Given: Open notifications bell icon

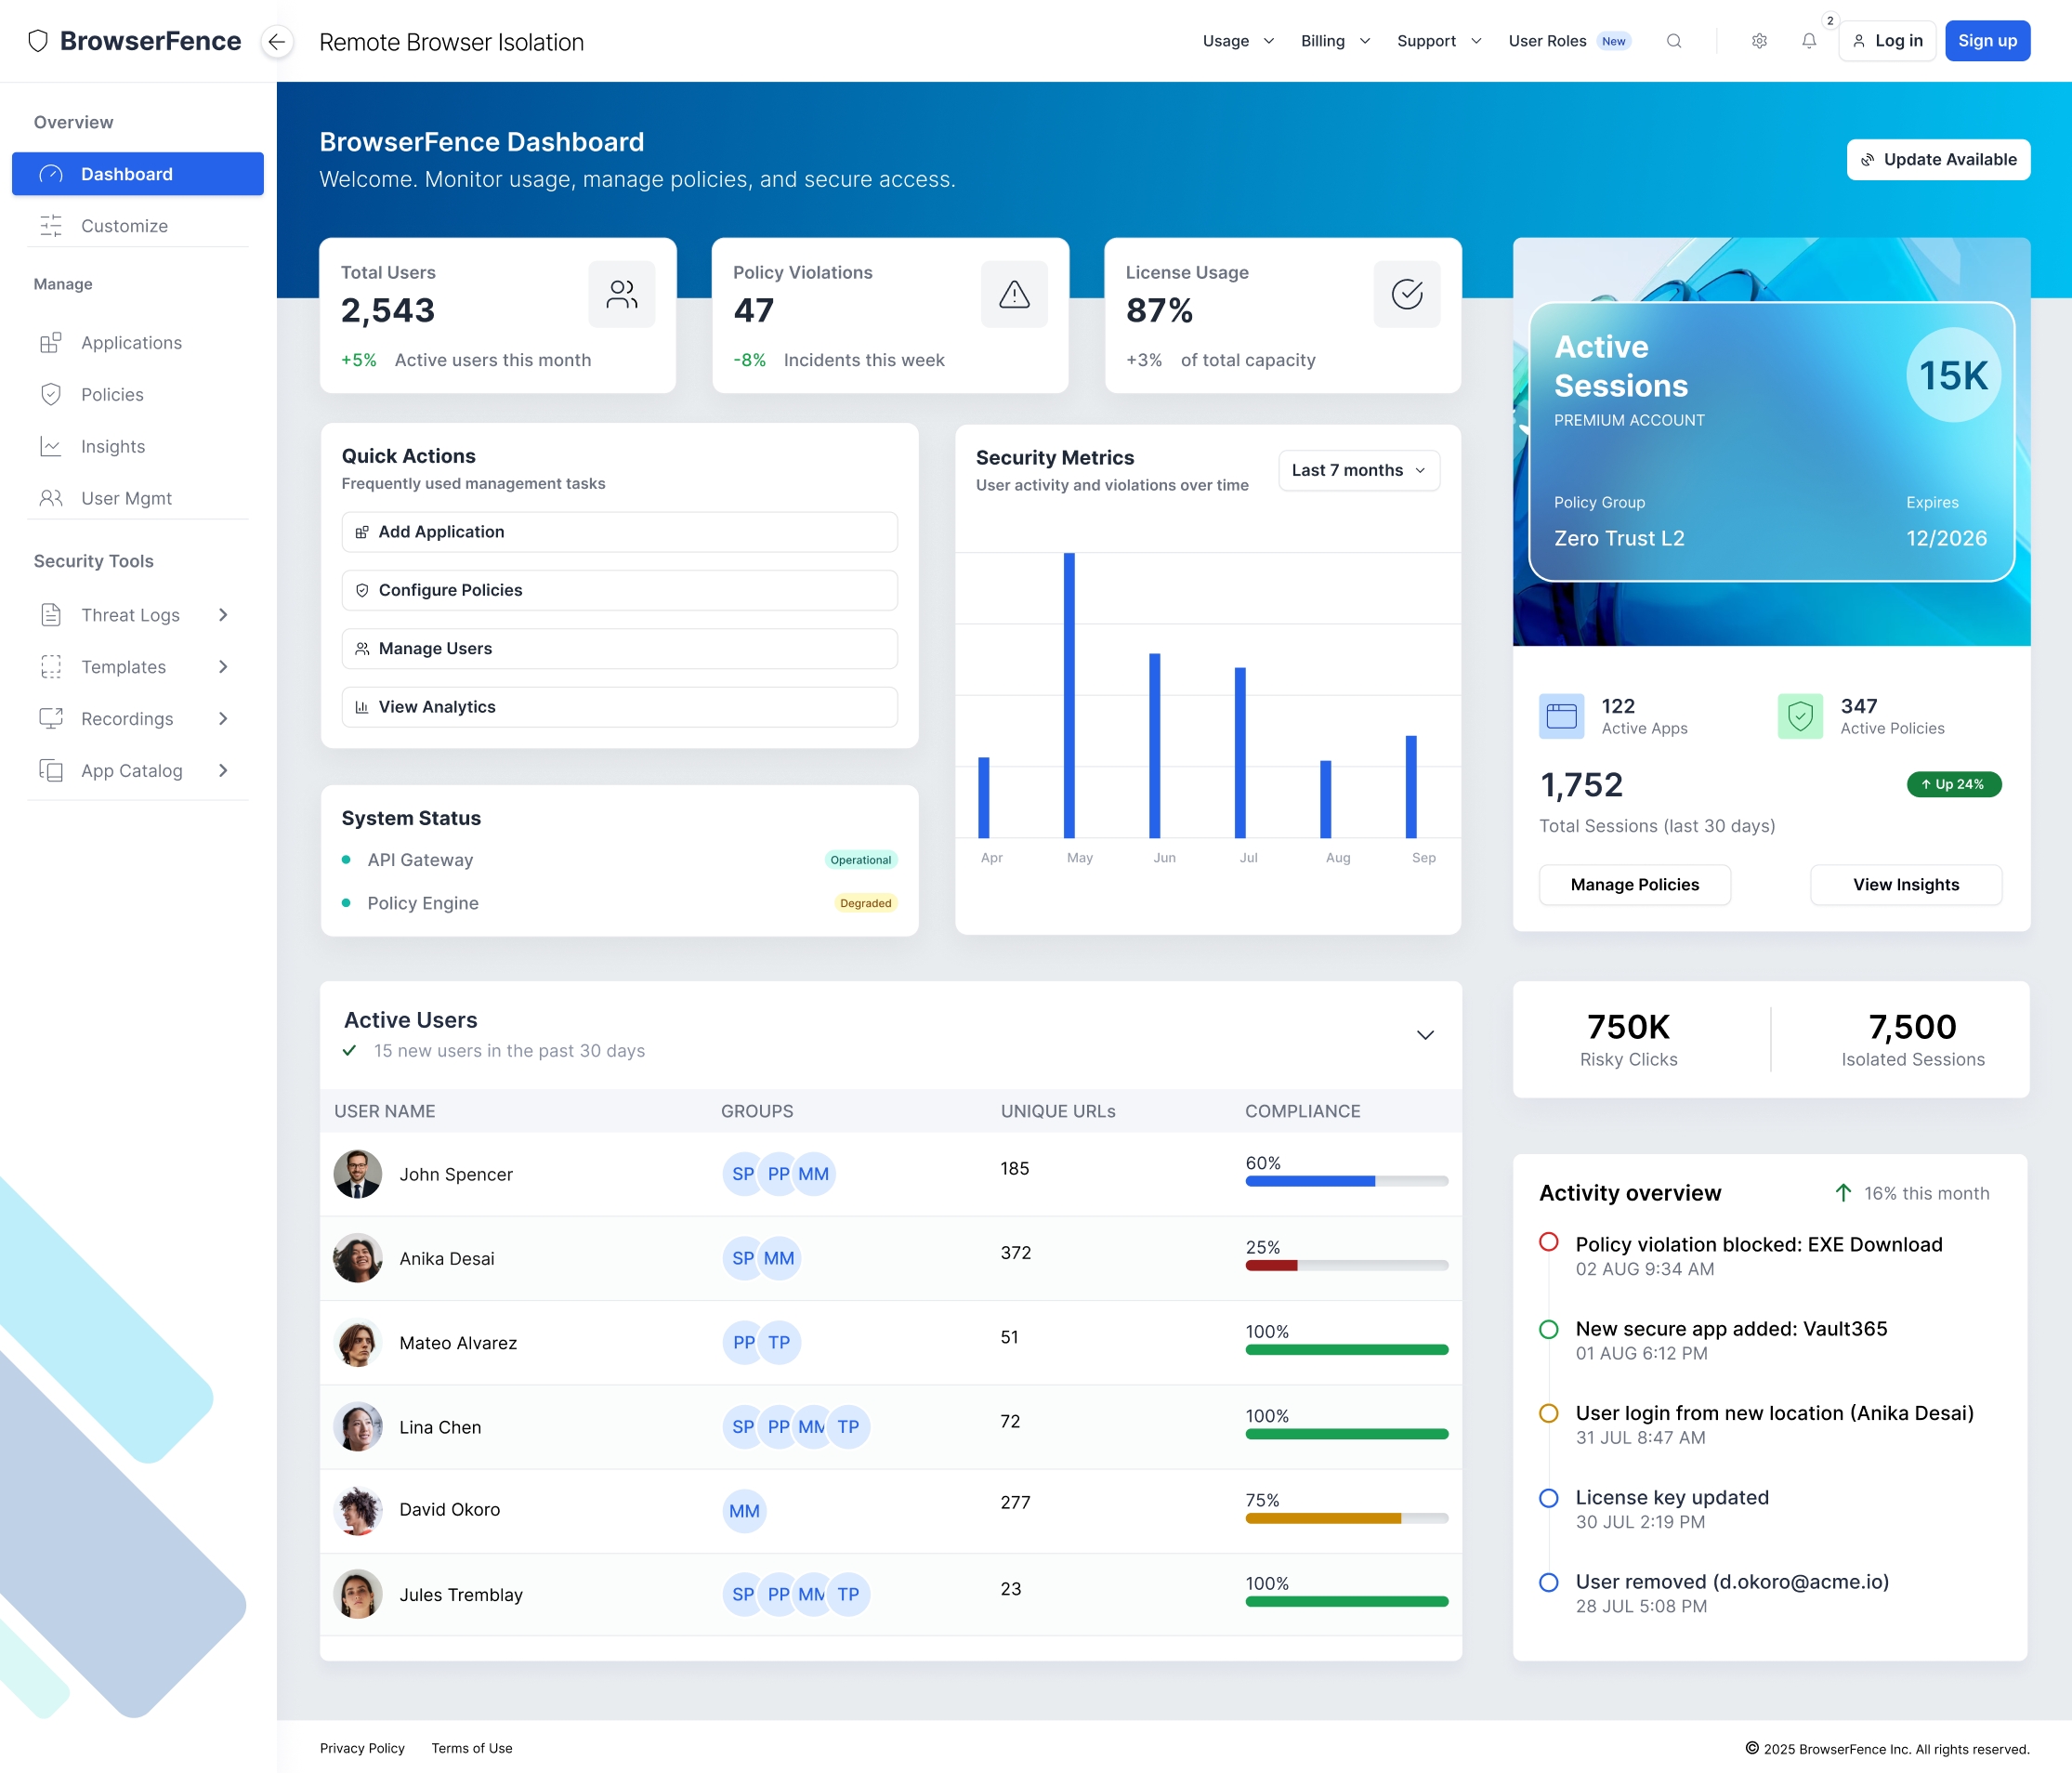Looking at the screenshot, I should coord(1808,41).
